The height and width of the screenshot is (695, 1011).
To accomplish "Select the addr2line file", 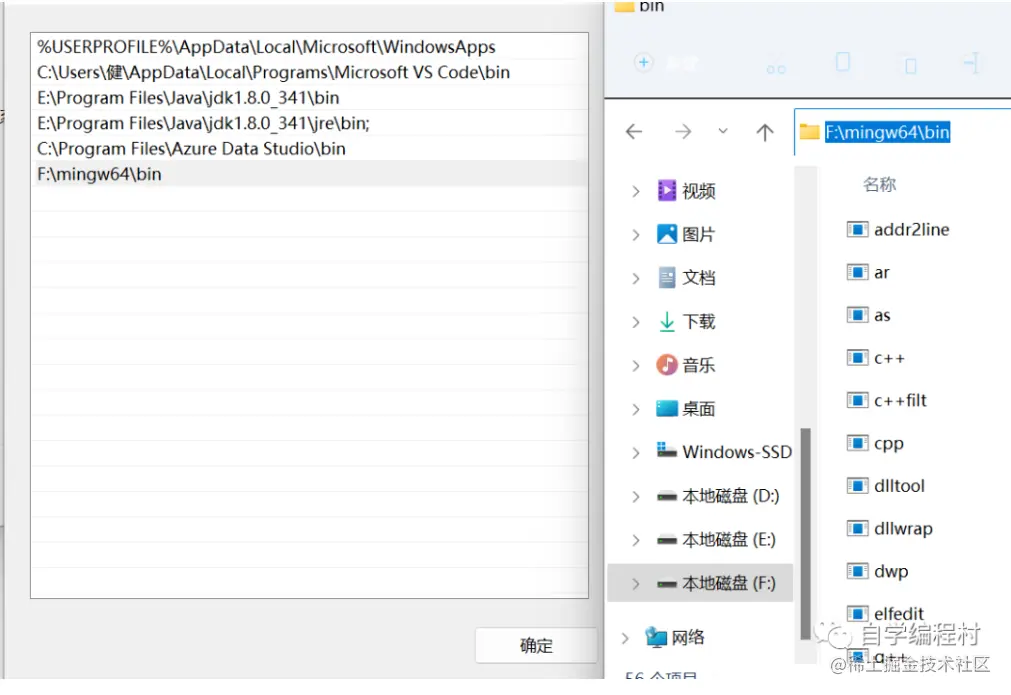I will [x=898, y=230].
